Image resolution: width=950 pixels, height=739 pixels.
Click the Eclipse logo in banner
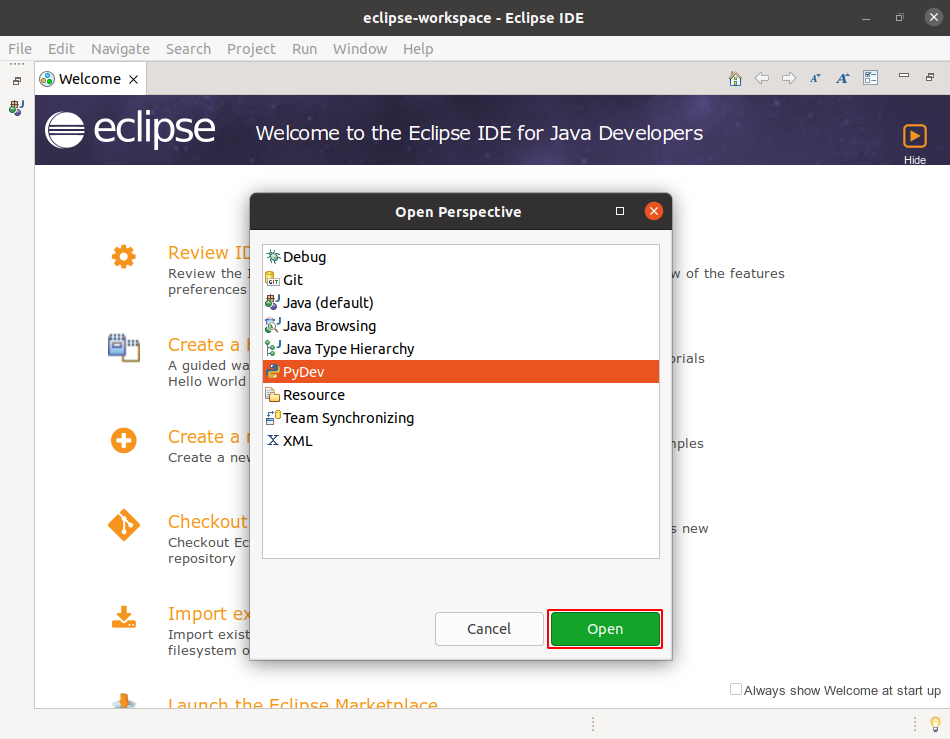click(130, 130)
